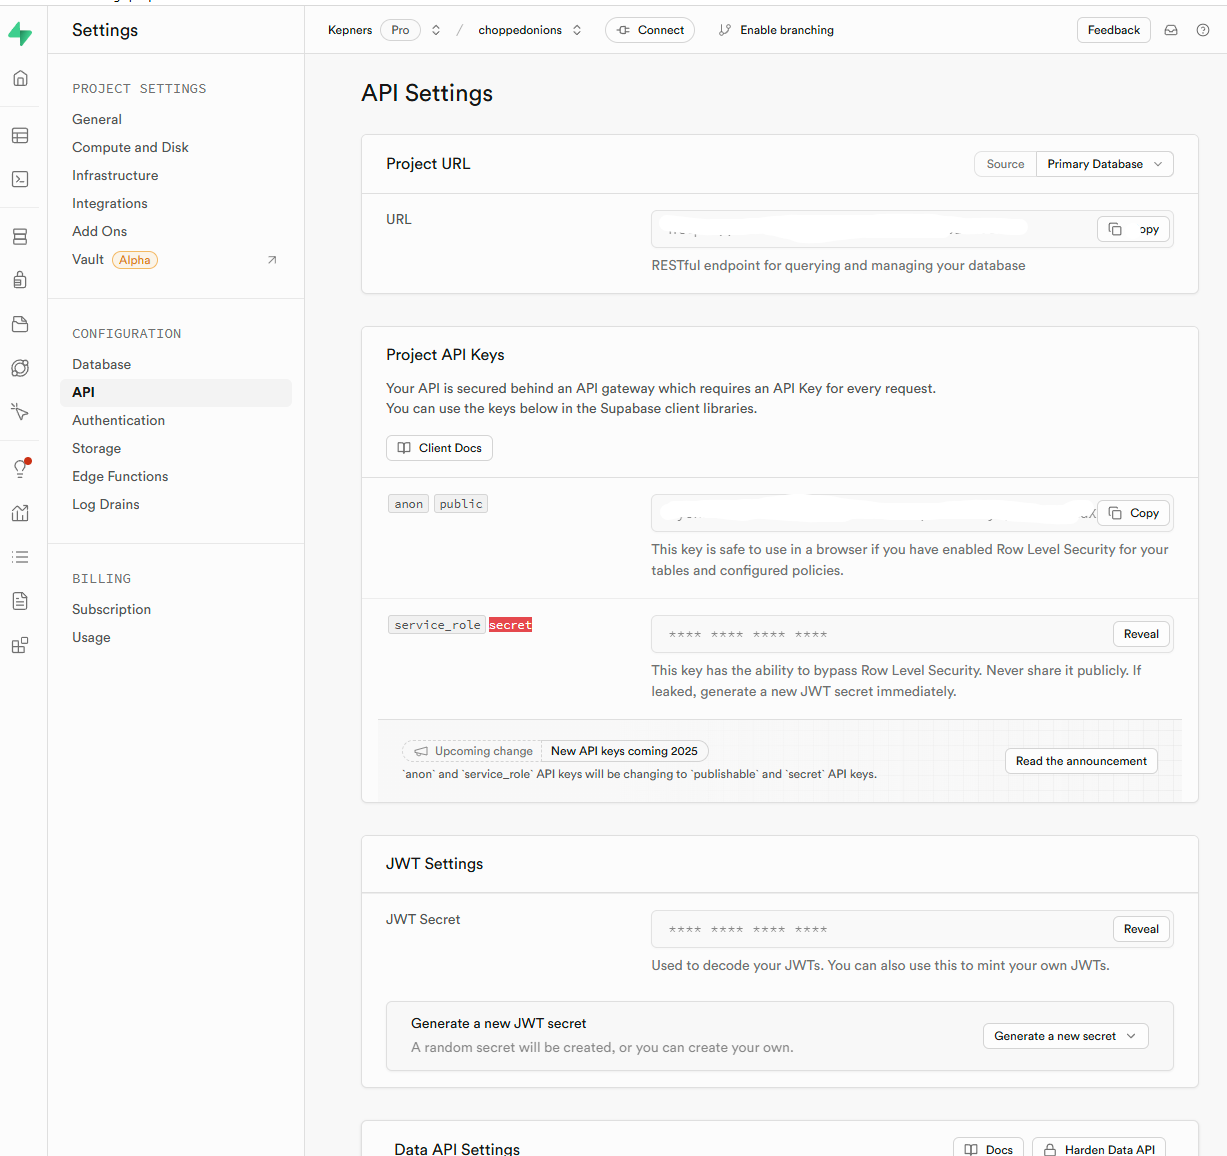Open Compute and Disk settings
The image size is (1227, 1156).
130,147
